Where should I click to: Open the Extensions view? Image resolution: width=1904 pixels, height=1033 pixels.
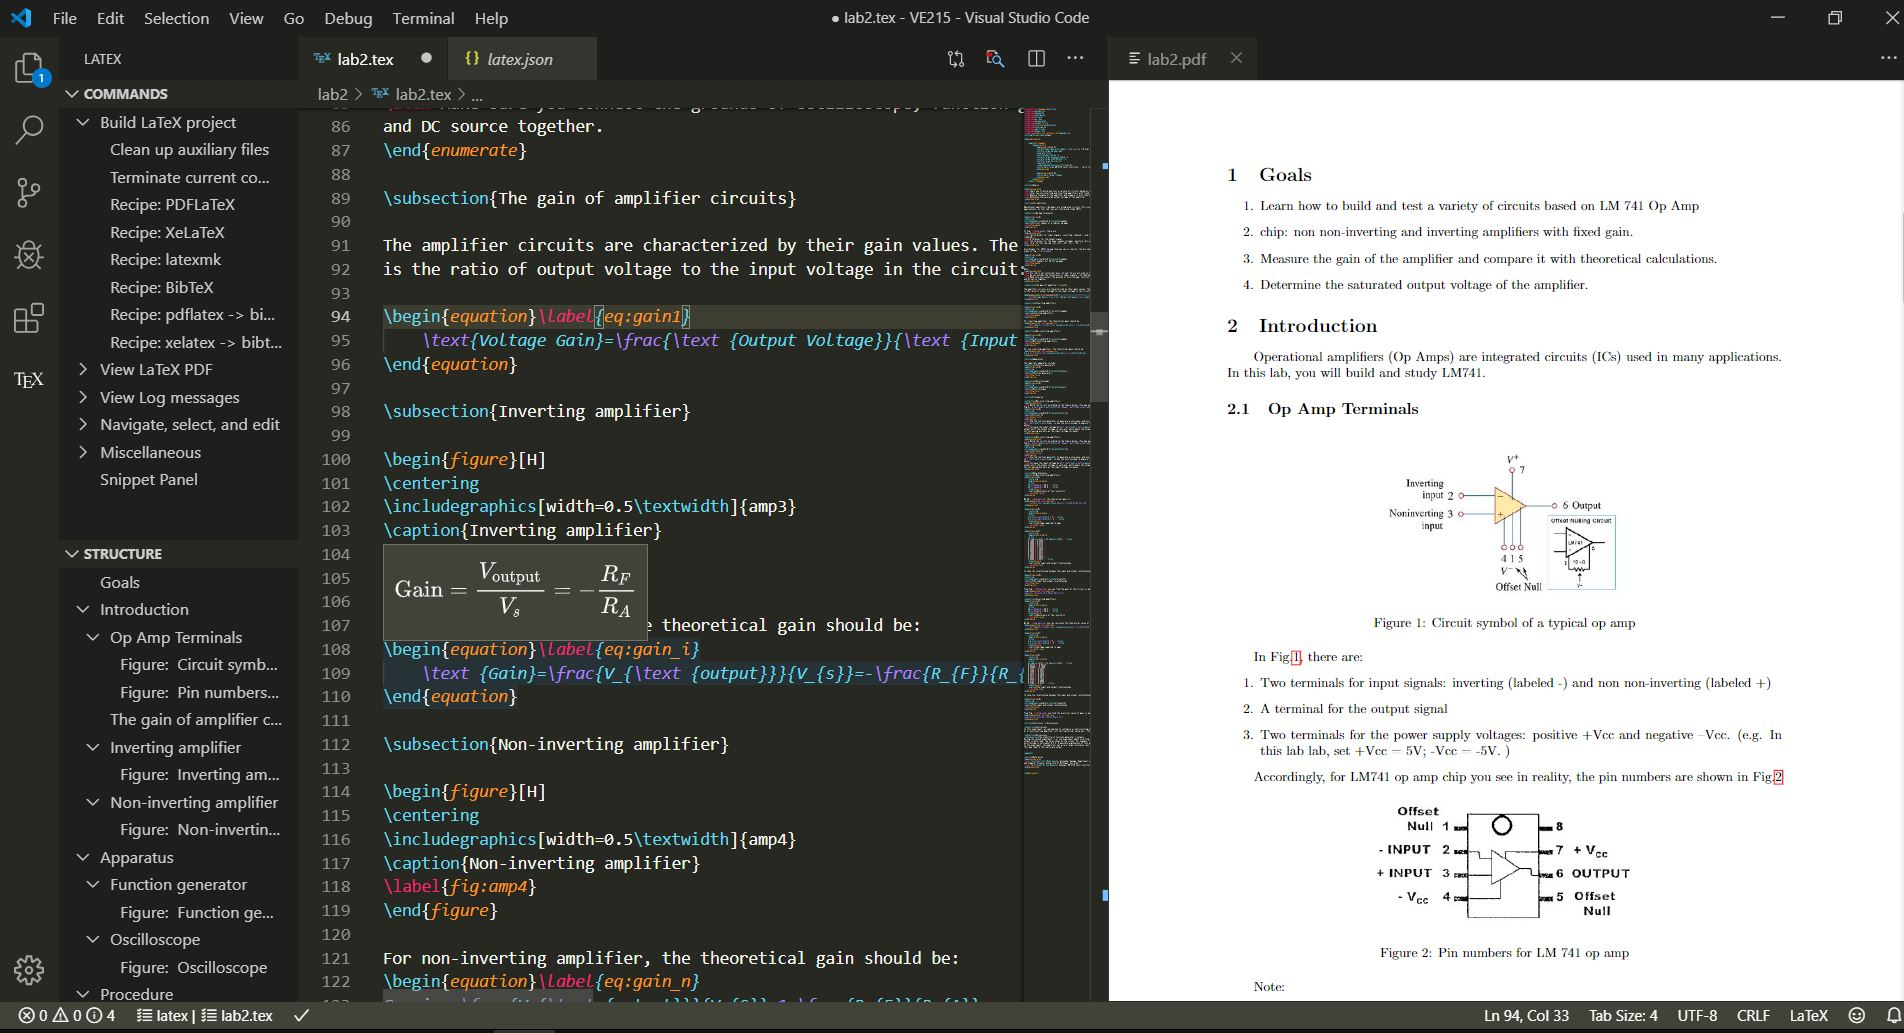pos(29,318)
